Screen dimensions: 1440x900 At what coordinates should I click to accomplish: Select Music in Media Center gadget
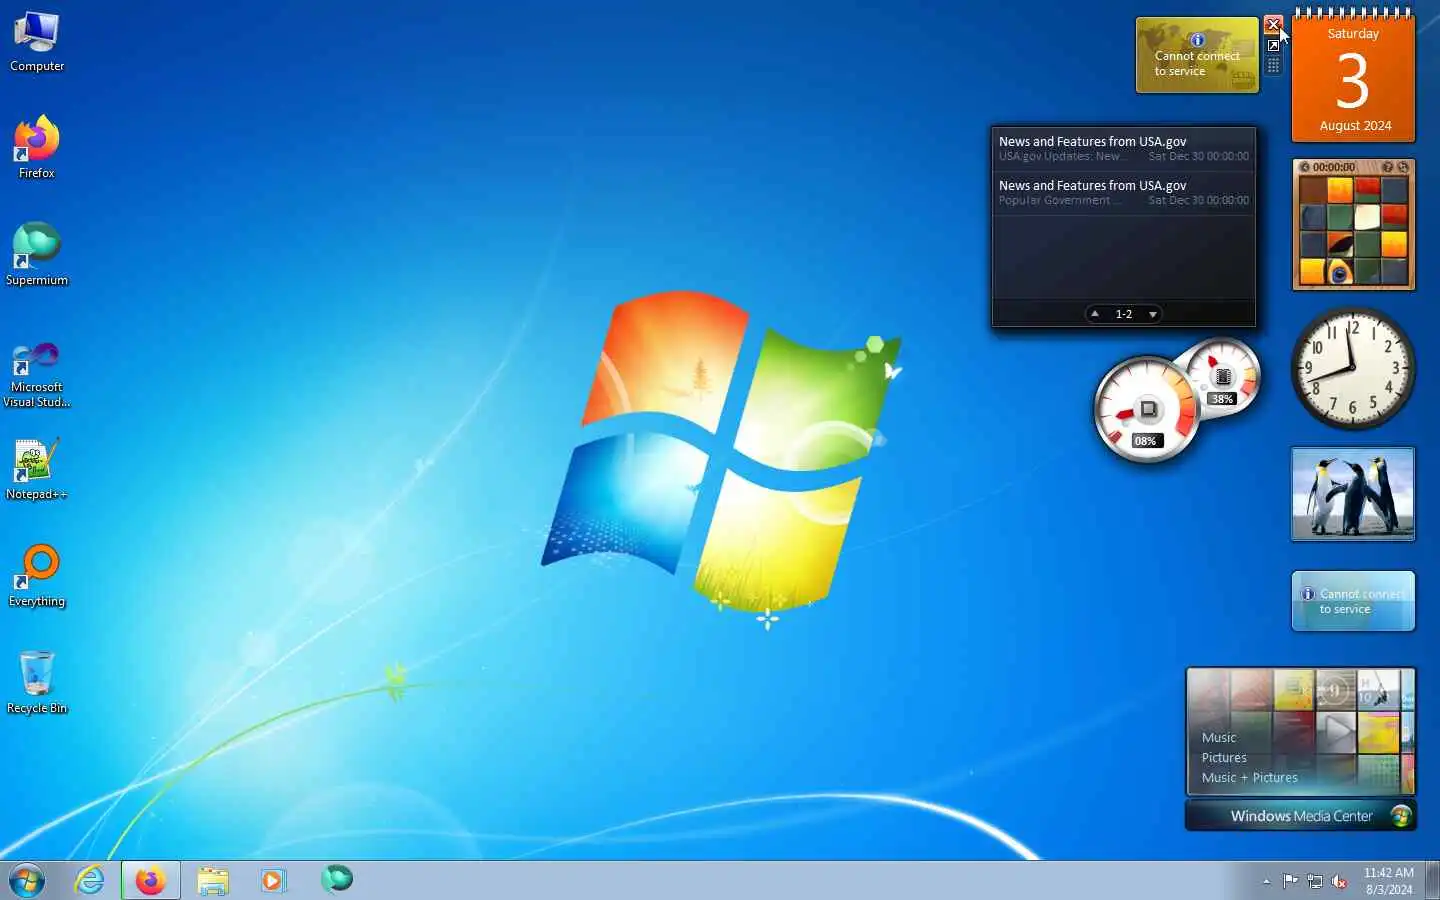pos(1219,737)
